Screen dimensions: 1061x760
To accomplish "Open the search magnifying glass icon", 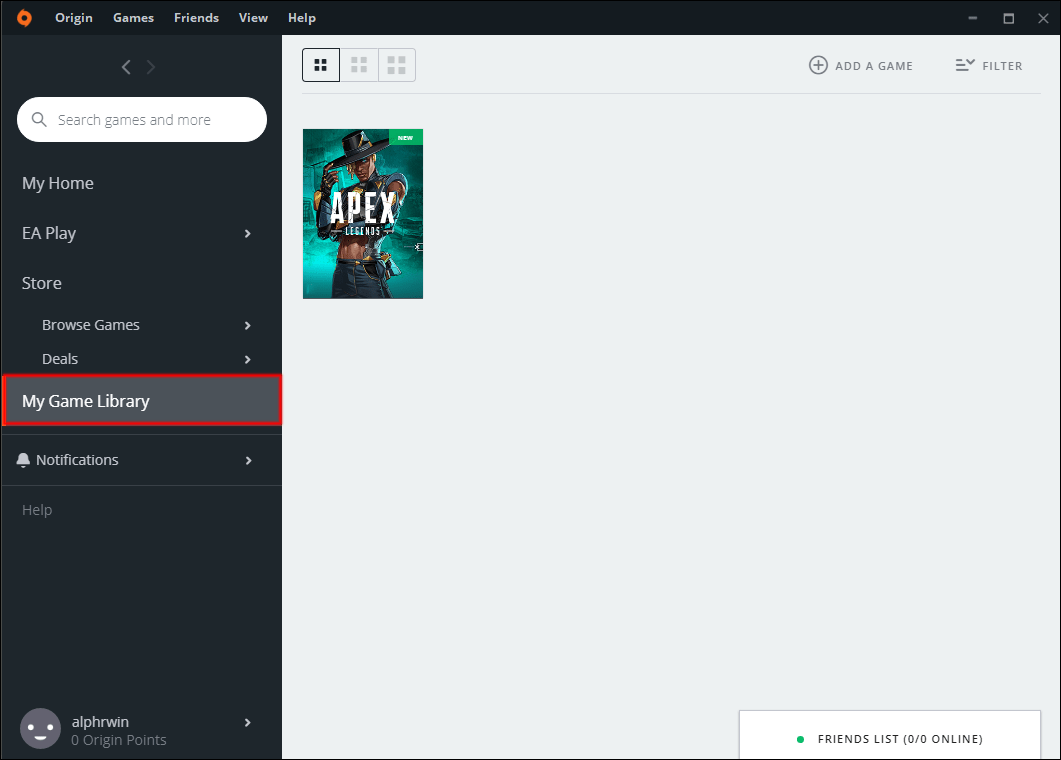I will [x=39, y=119].
